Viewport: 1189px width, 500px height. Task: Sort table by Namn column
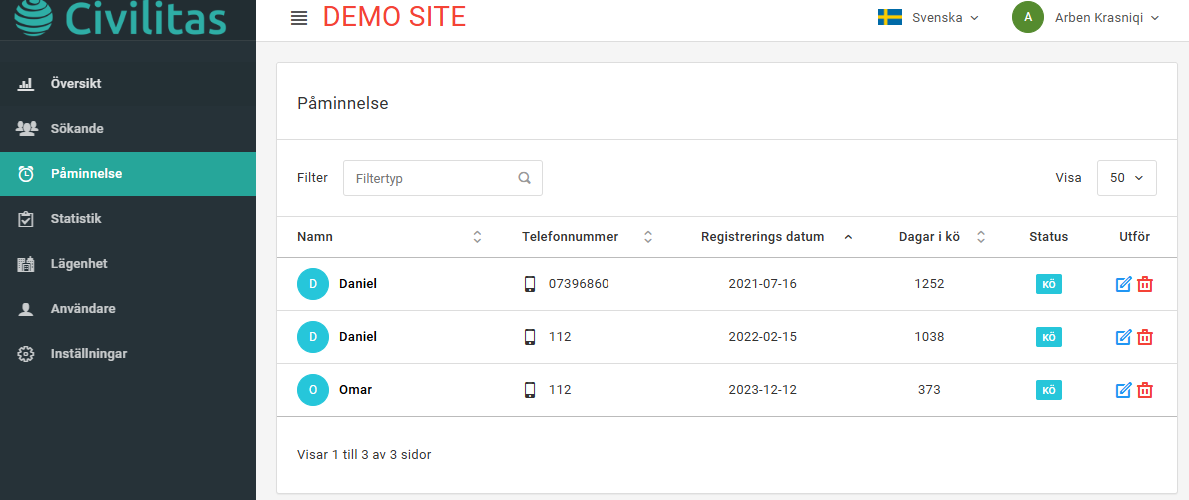pos(477,237)
